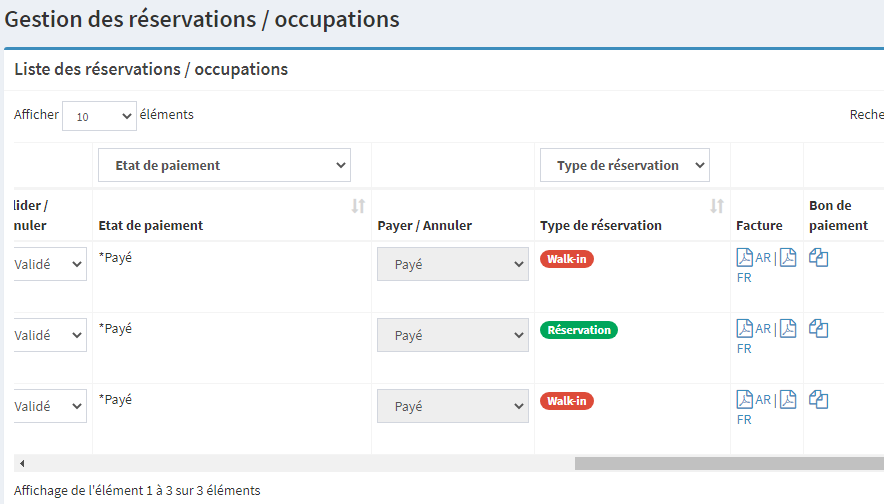Open the Validé dropdown in the first row

[x=48, y=265]
